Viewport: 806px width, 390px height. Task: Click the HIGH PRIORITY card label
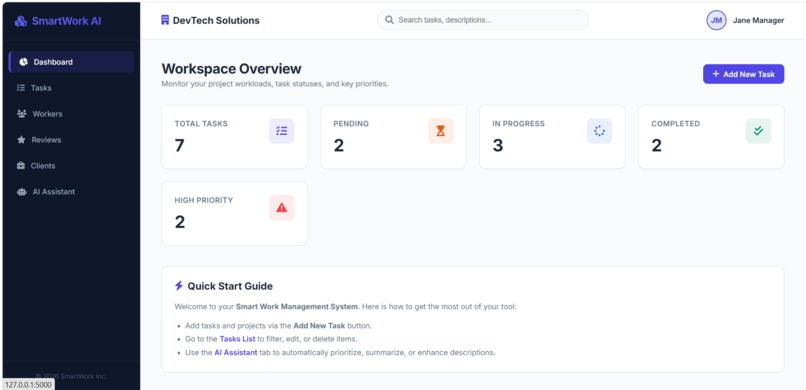pyautogui.click(x=204, y=200)
